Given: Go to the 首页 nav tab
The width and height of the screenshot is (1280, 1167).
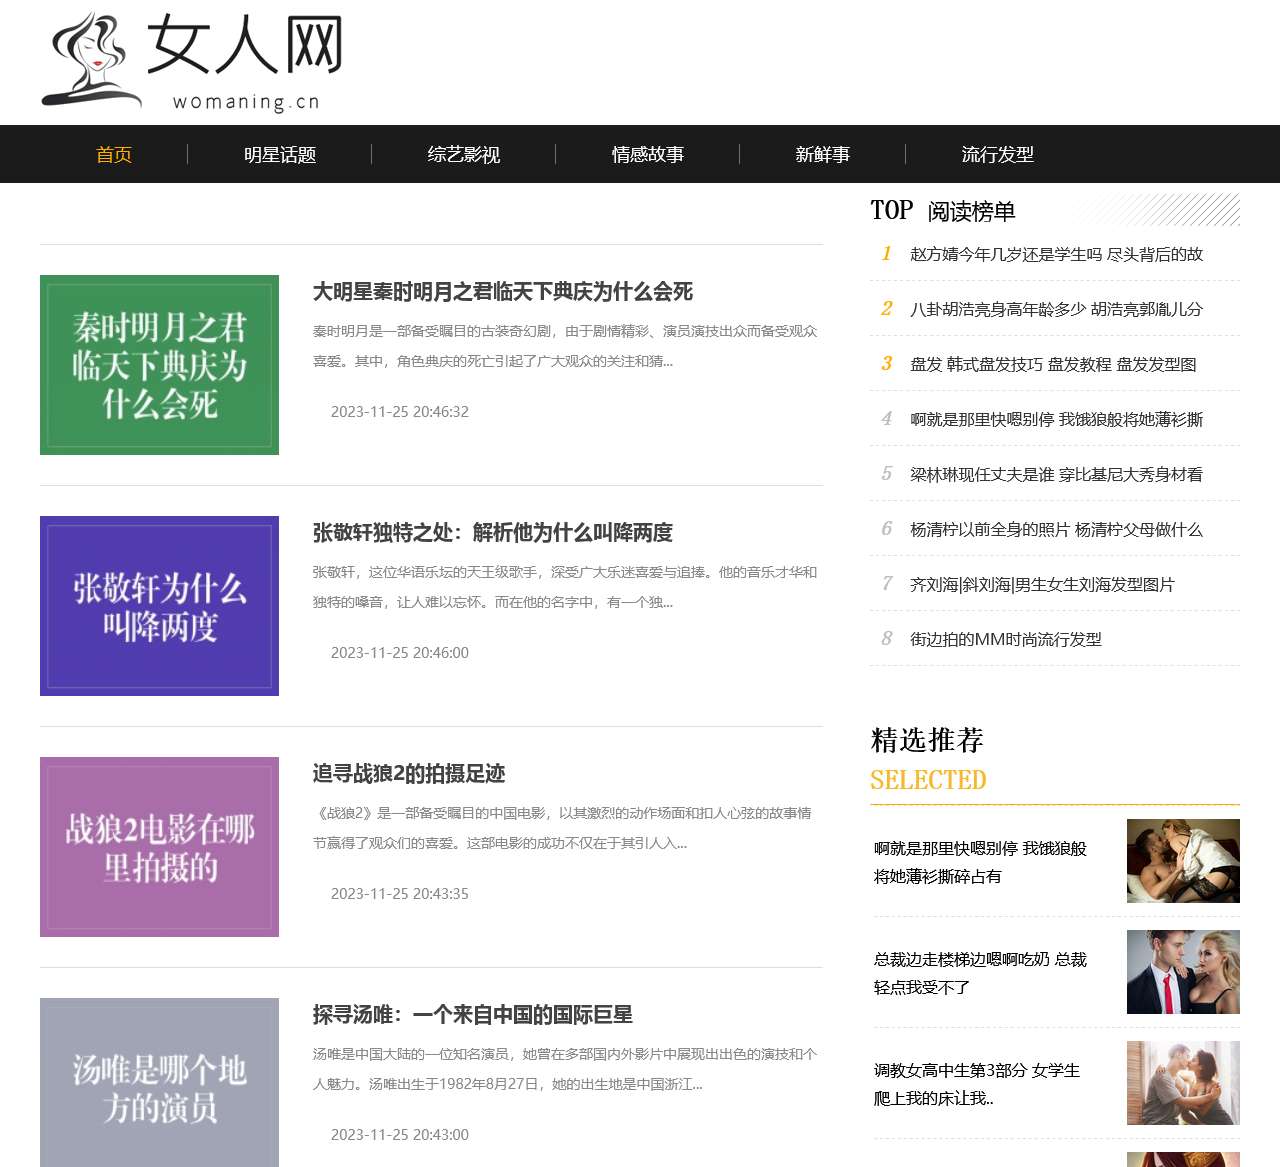Looking at the screenshot, I should click(x=114, y=154).
